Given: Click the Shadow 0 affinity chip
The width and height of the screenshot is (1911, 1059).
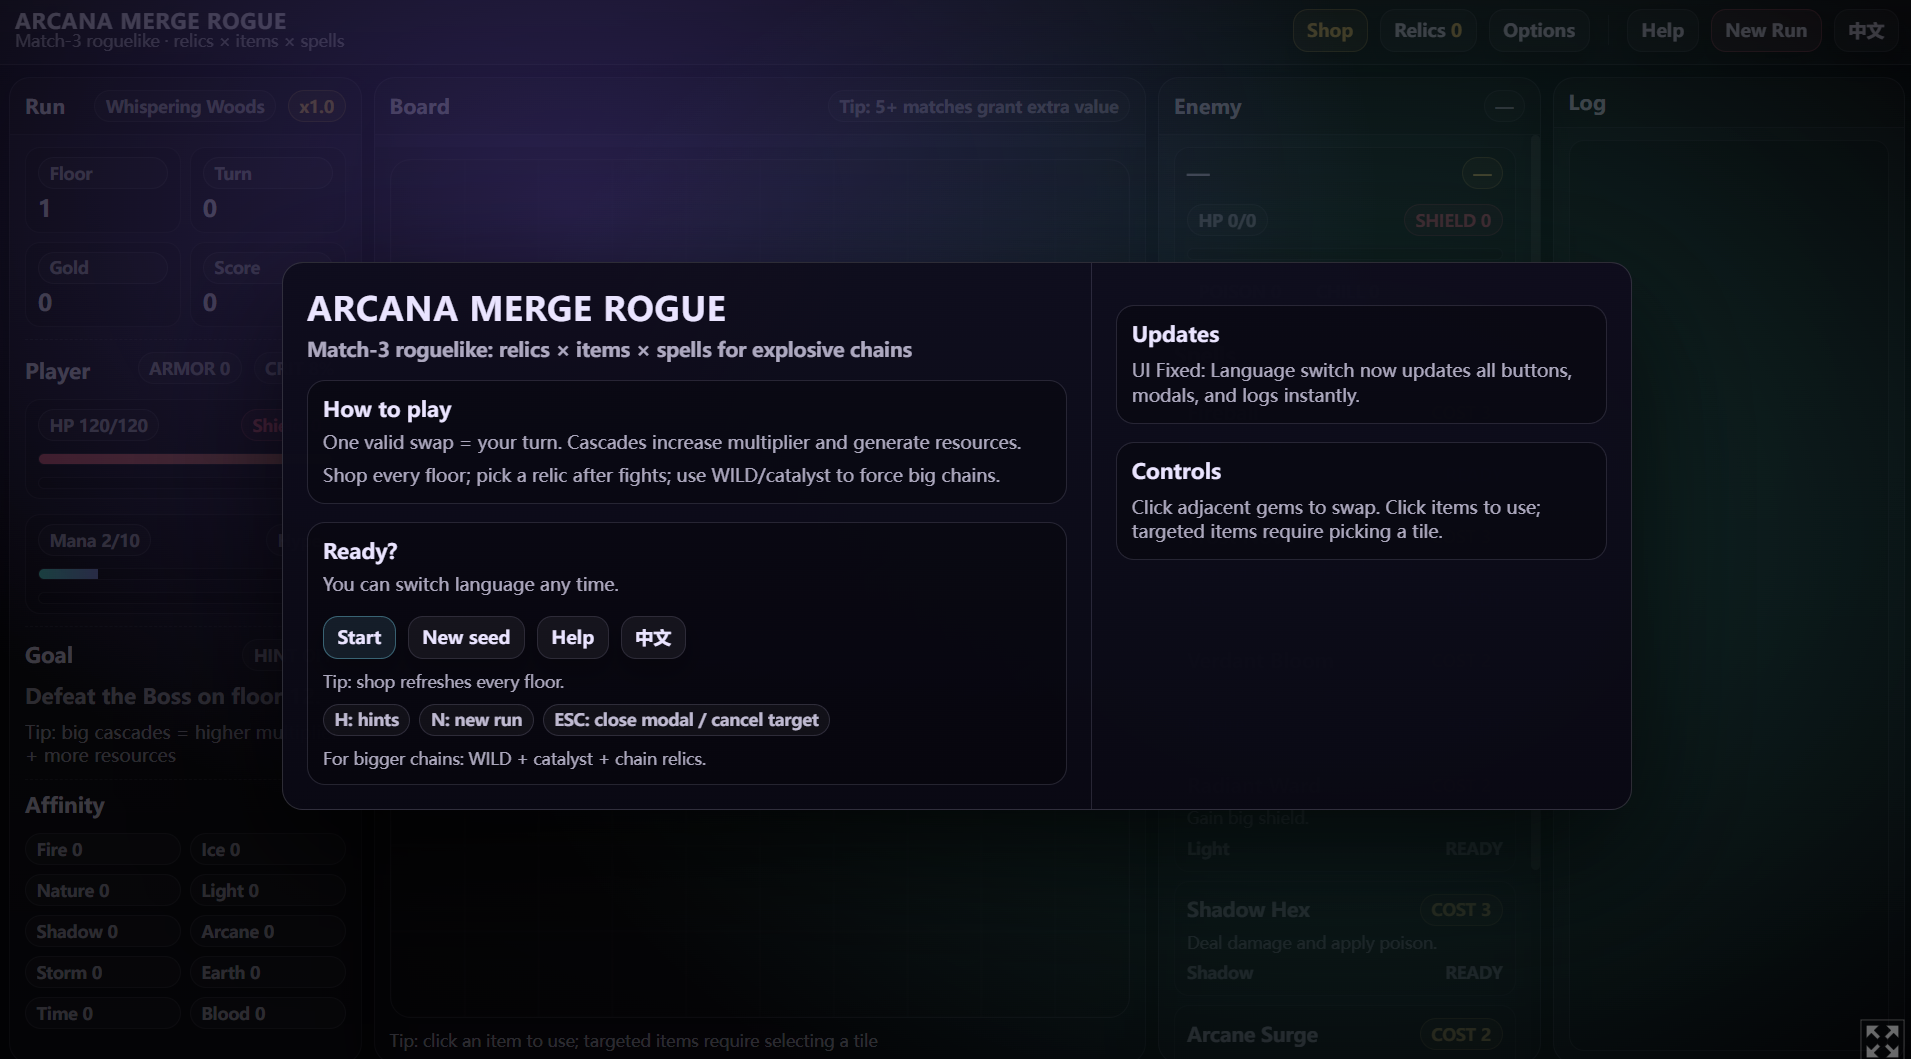Looking at the screenshot, I should [103, 932].
